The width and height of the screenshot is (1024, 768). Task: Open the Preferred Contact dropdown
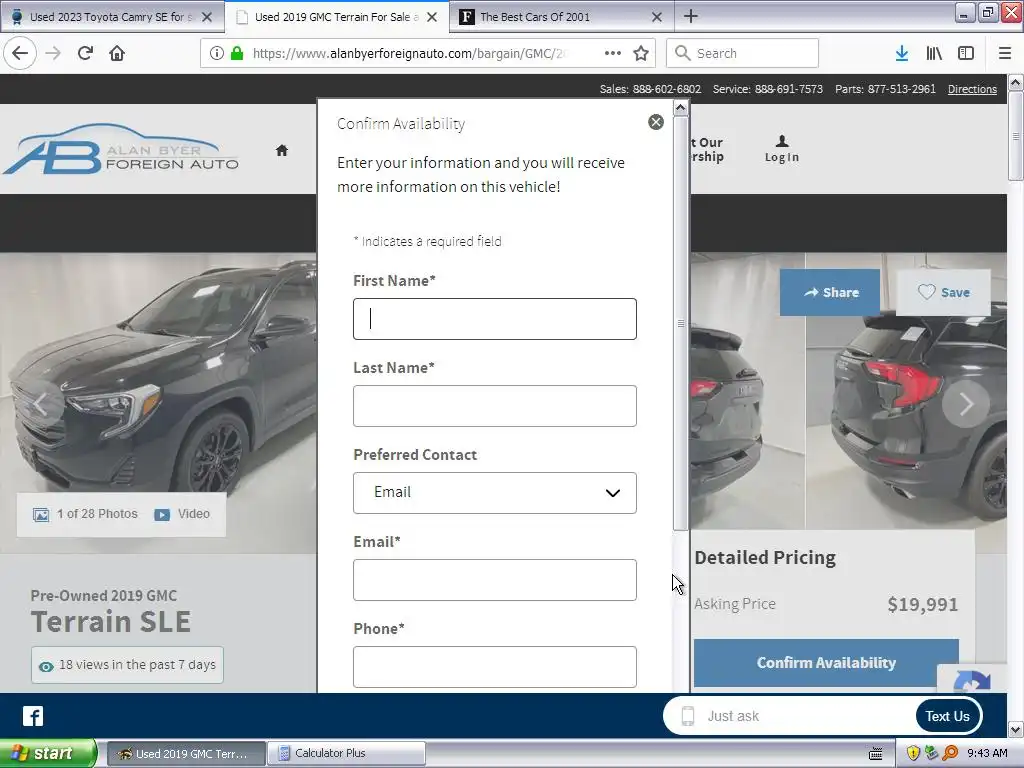[494, 492]
